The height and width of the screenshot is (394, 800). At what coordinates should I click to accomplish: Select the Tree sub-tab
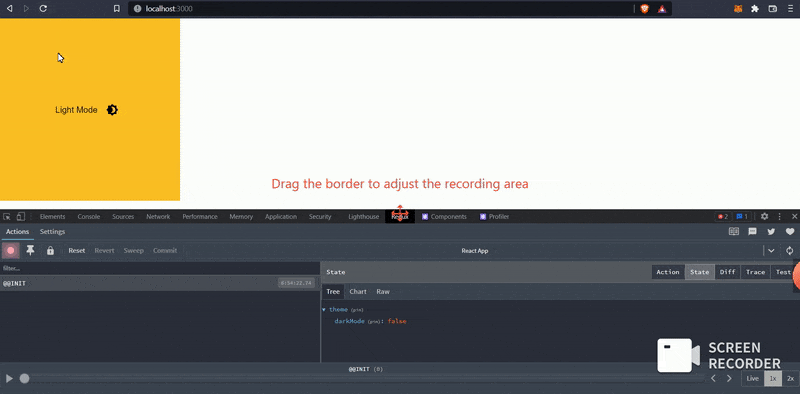(x=333, y=291)
